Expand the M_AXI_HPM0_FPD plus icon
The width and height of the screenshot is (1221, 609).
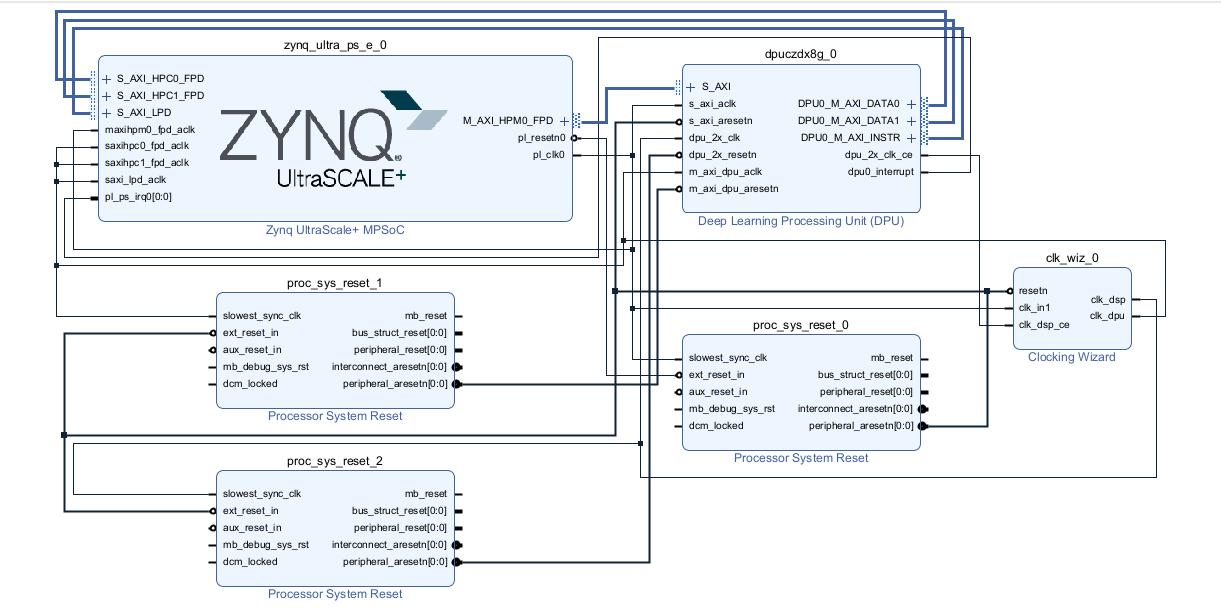pos(564,120)
